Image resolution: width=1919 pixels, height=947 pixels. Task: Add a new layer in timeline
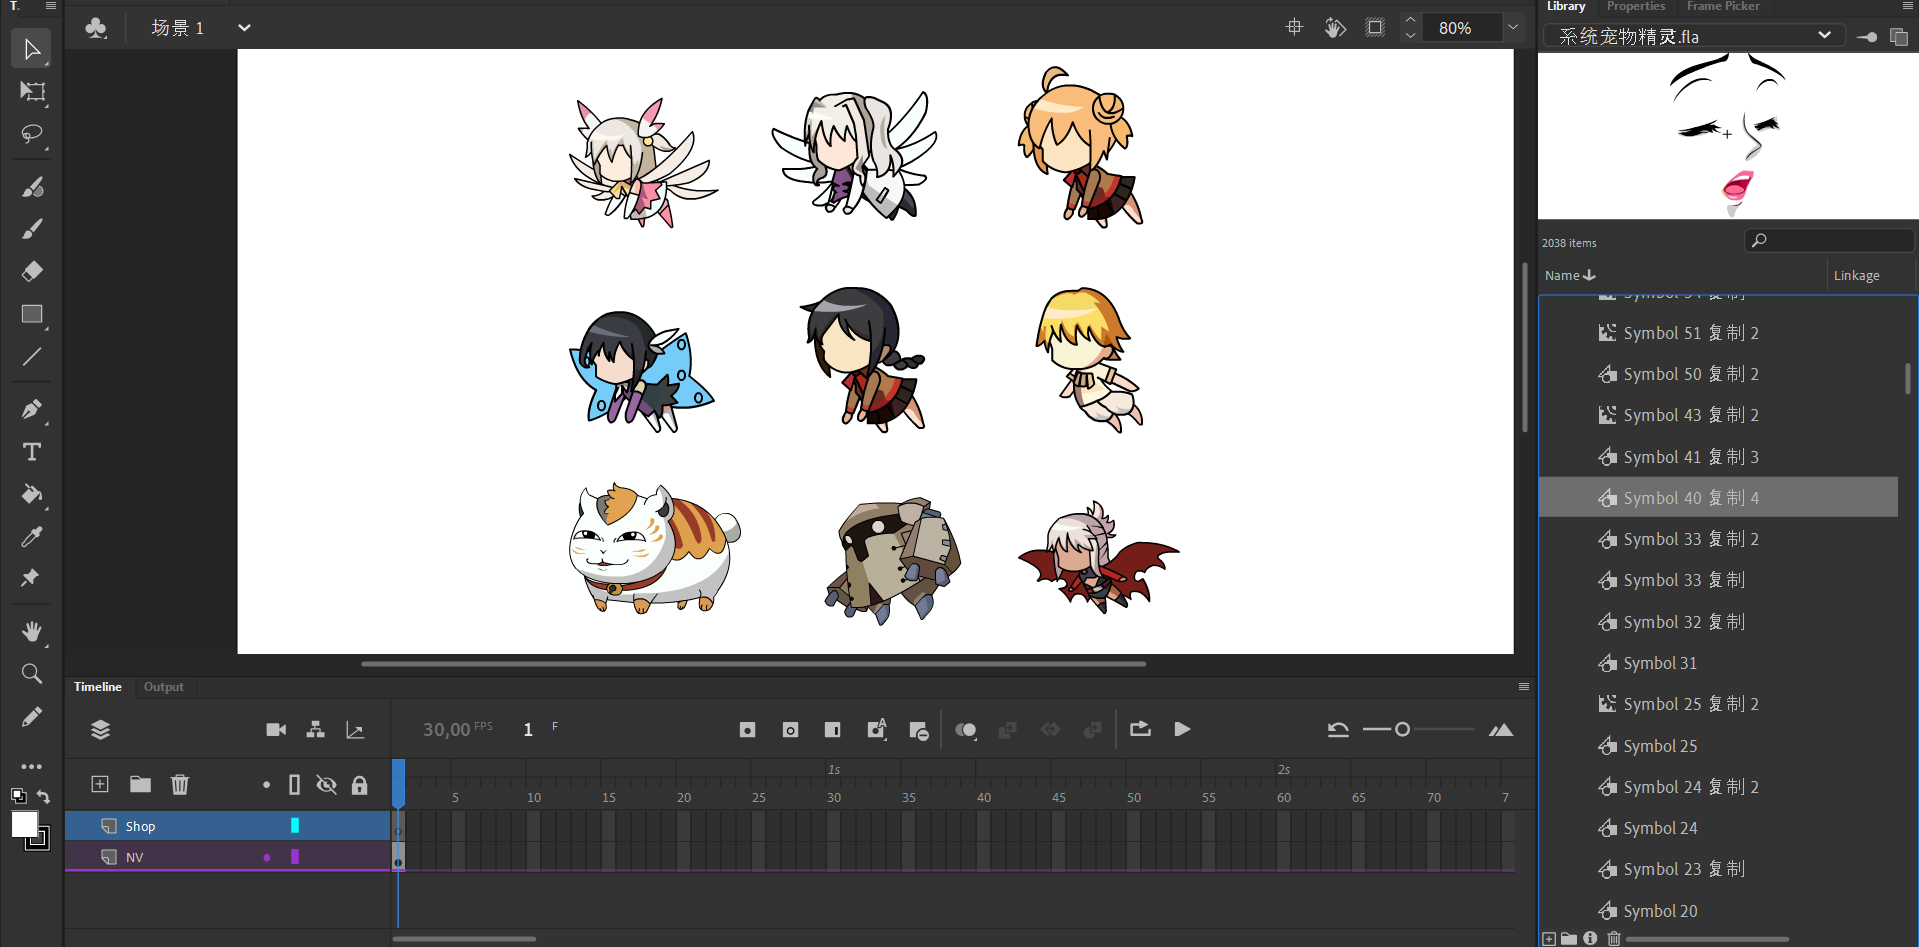(100, 784)
